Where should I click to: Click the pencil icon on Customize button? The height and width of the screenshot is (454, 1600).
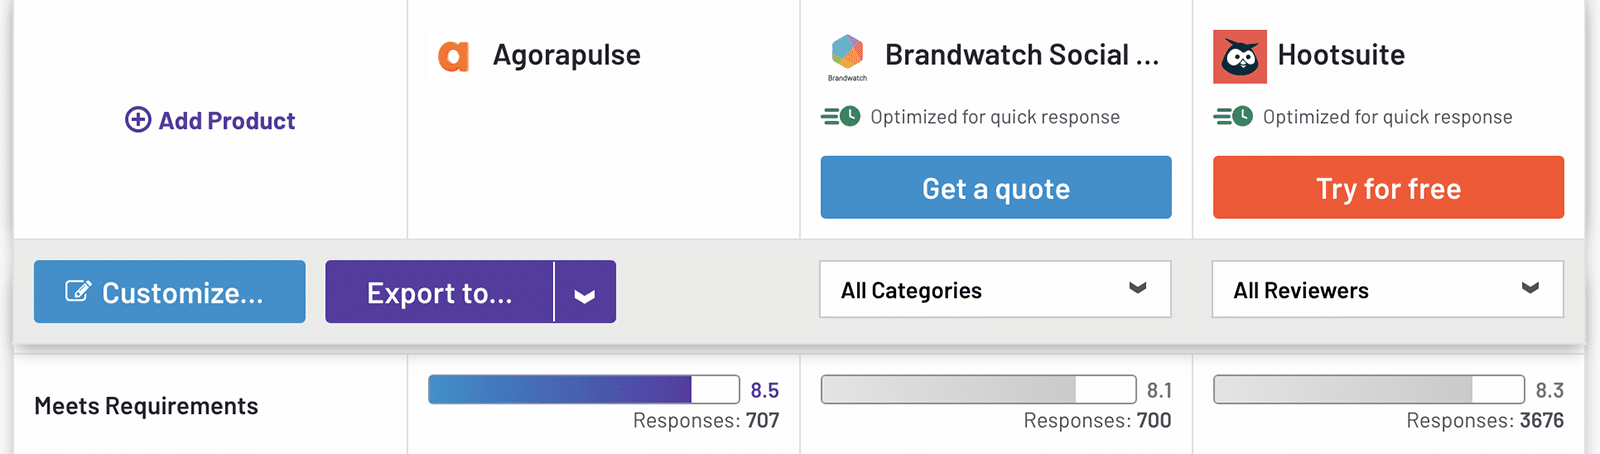pyautogui.click(x=78, y=292)
